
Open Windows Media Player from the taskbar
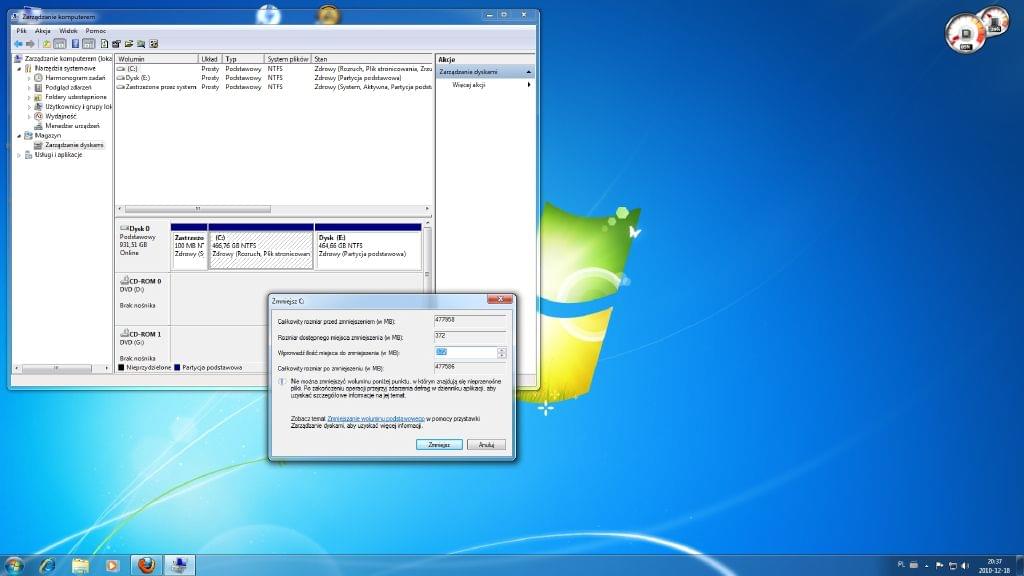112,565
